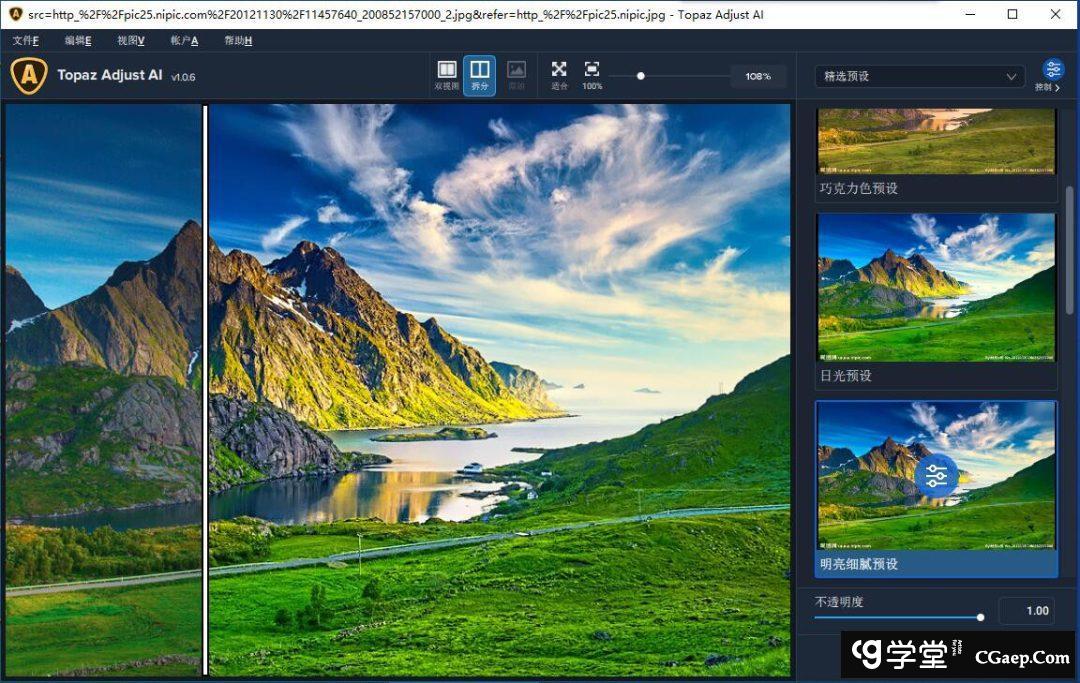
Task: Open the 编辑 (Edit) menu
Action: pos(77,40)
